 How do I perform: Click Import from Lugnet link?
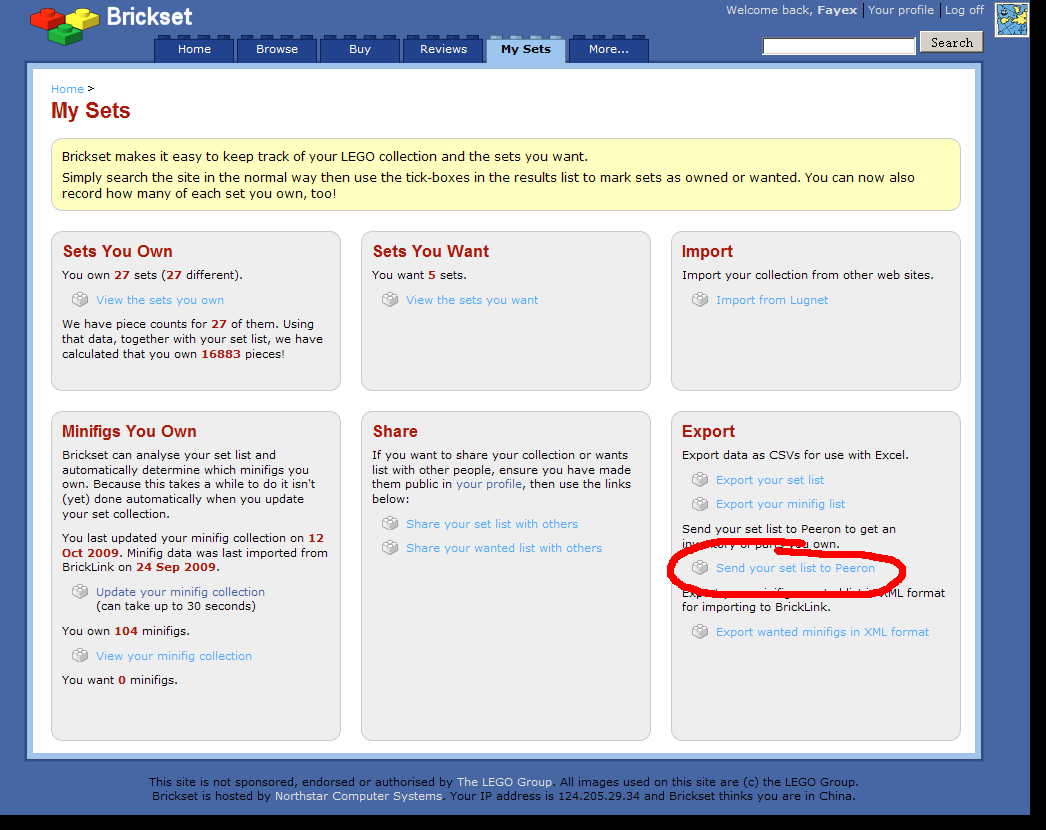click(772, 300)
